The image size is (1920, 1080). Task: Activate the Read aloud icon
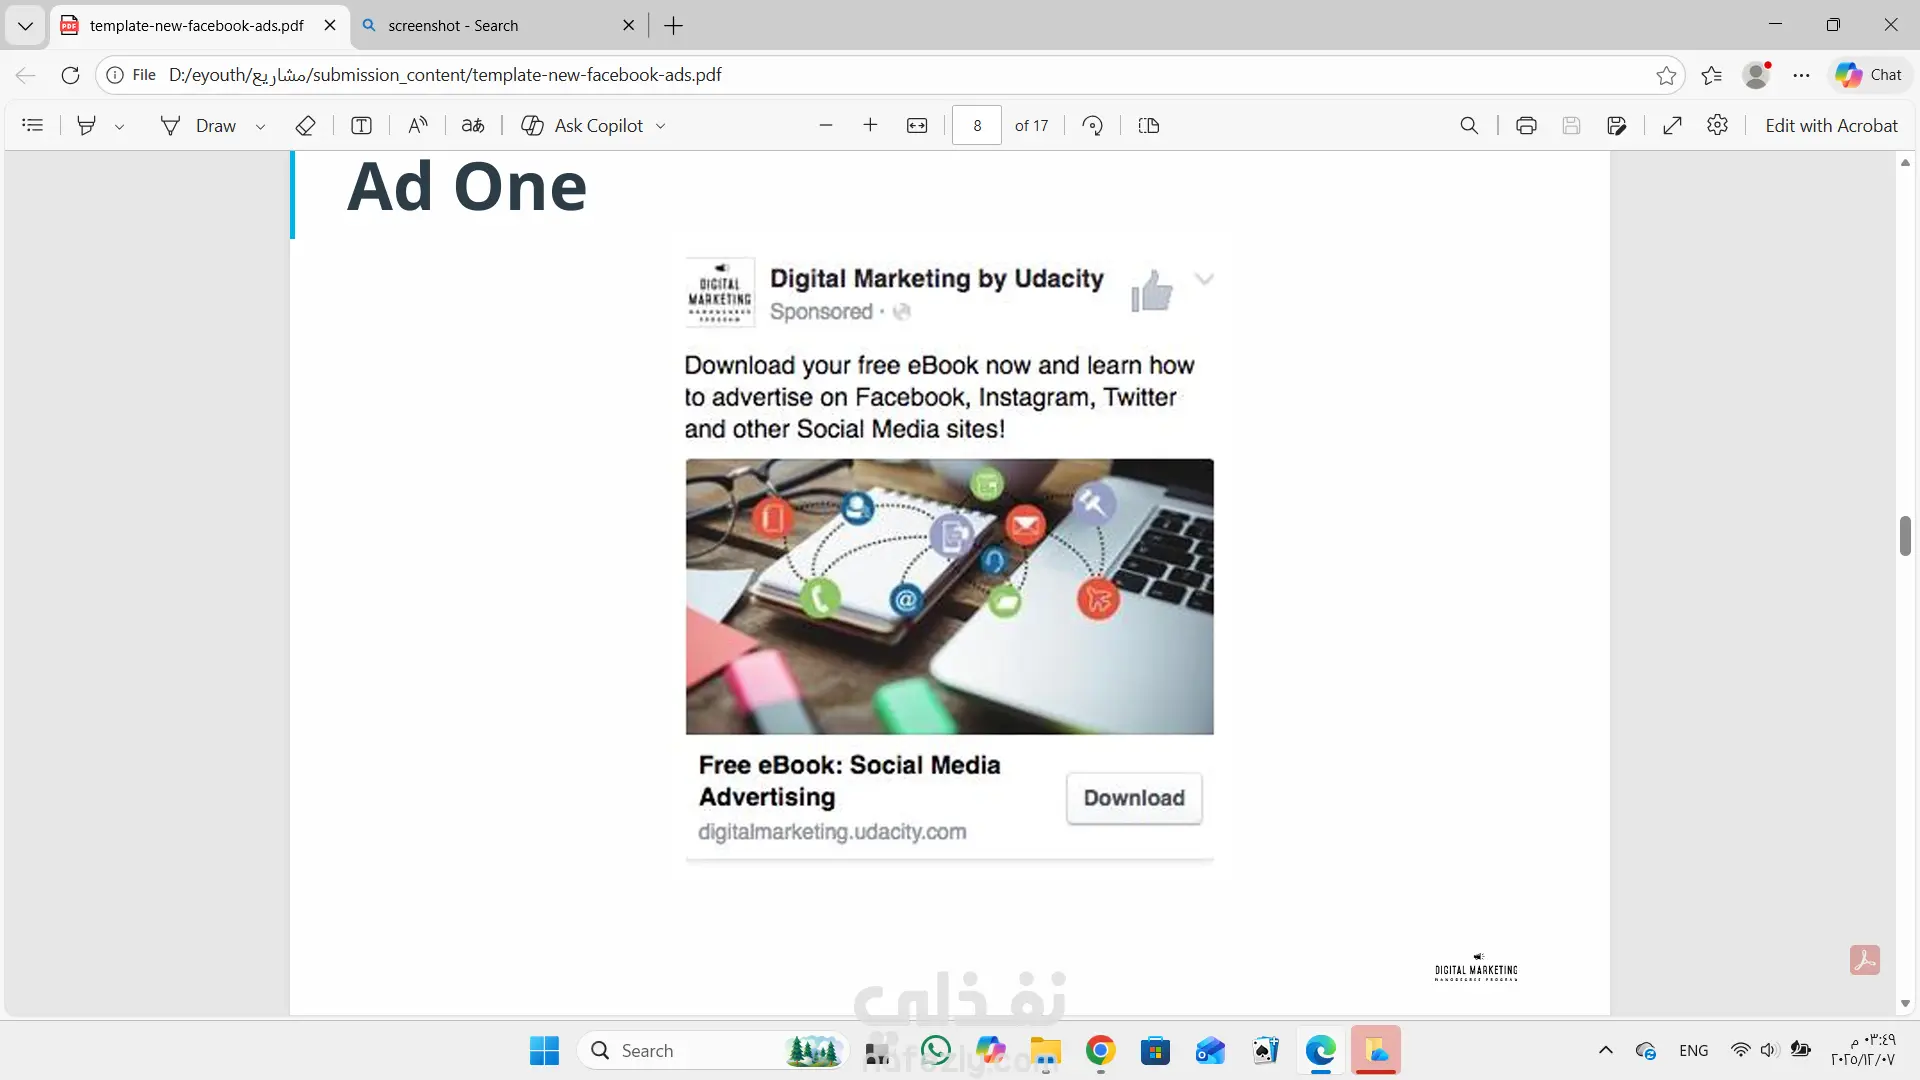click(x=418, y=125)
